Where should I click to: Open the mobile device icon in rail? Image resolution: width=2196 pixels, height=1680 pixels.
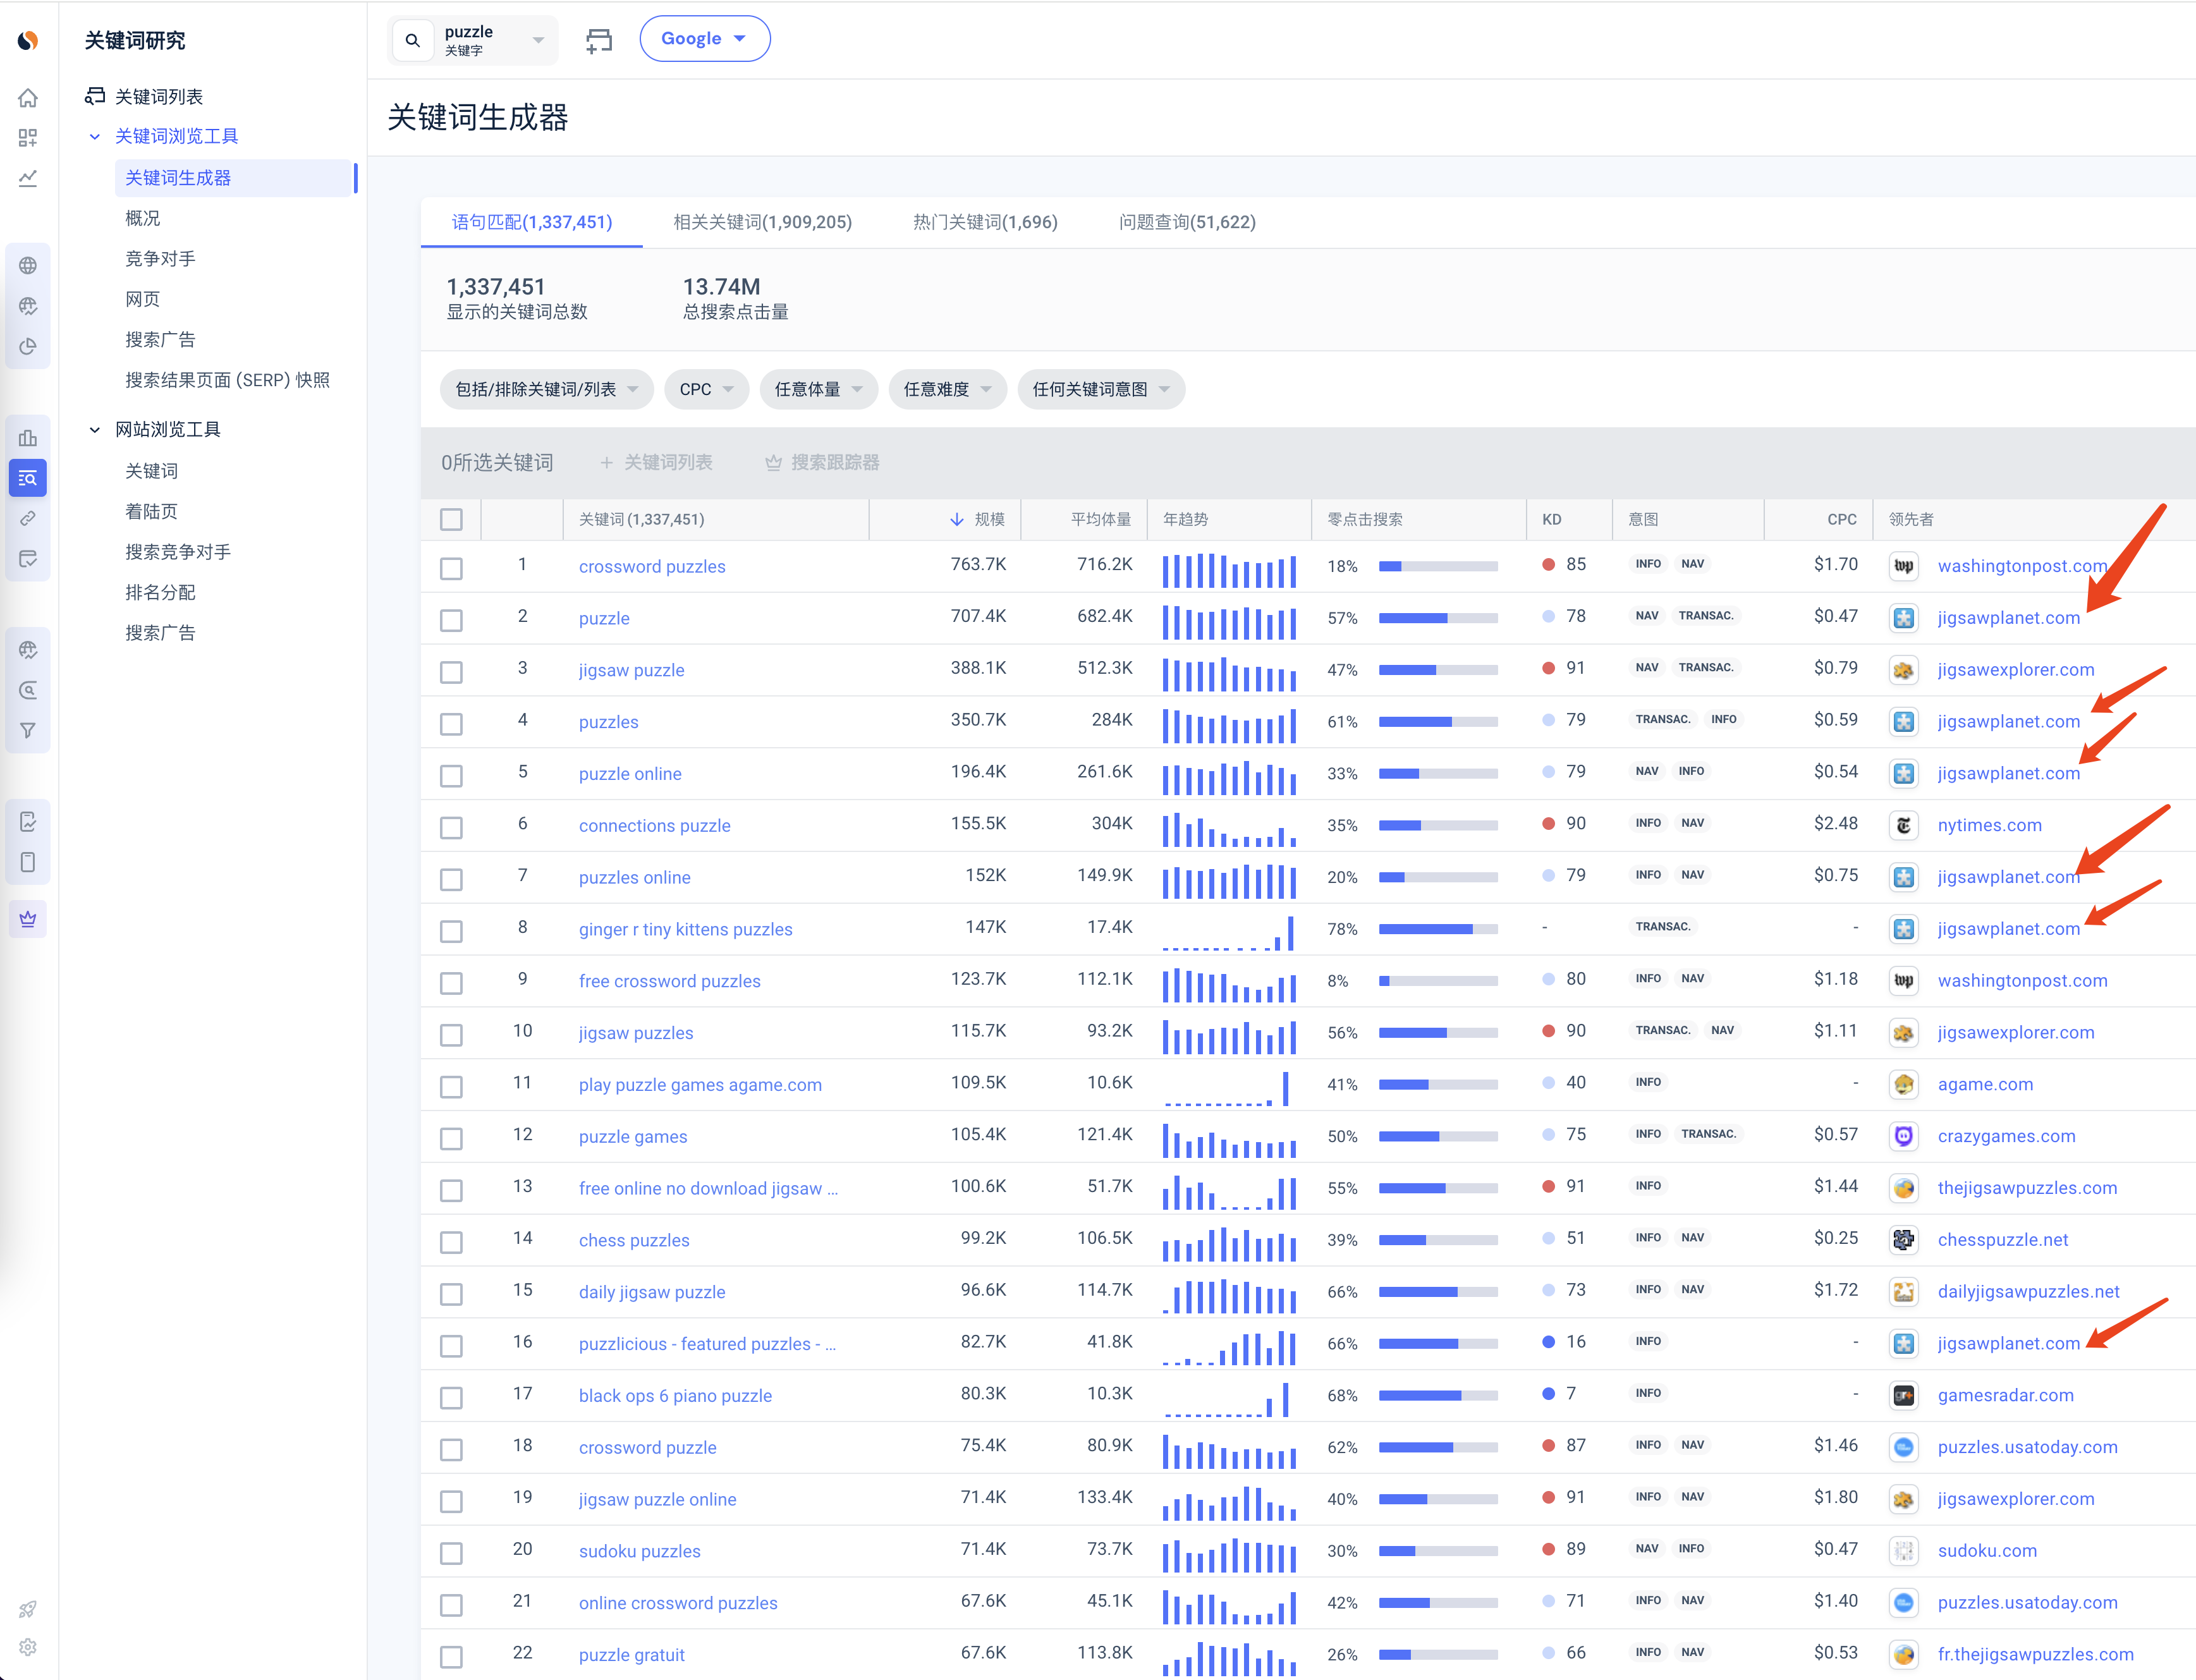28,862
